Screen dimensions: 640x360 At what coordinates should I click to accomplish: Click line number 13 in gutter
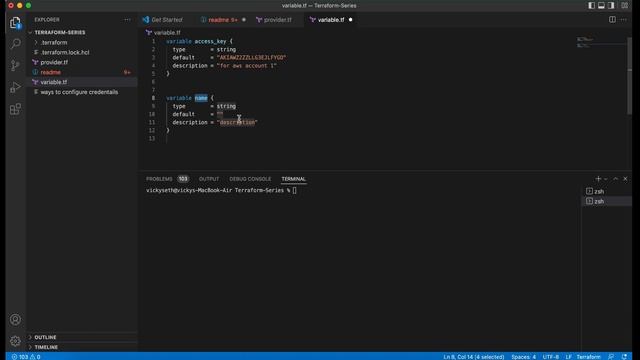pos(152,139)
